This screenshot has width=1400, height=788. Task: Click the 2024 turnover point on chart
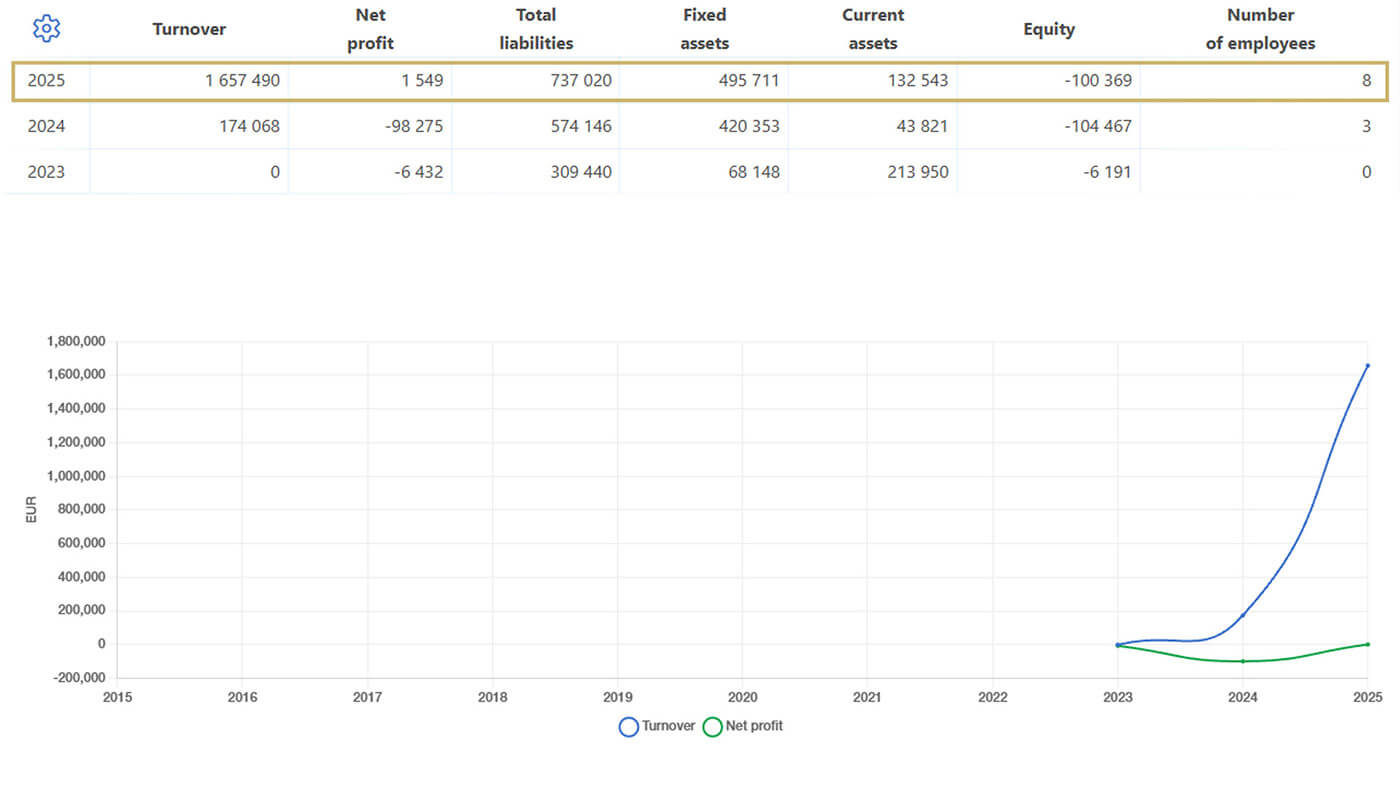1243,615
